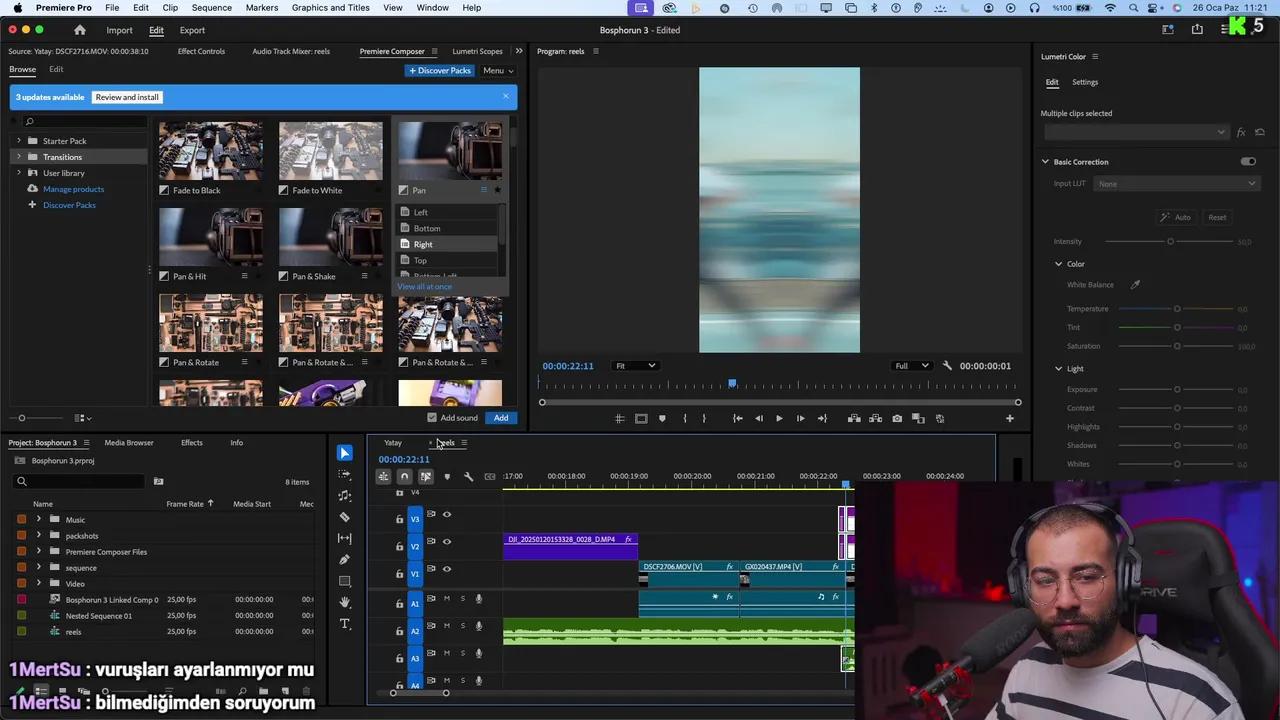Select the Slip tool
The height and width of the screenshot is (720, 1280).
coord(345,538)
